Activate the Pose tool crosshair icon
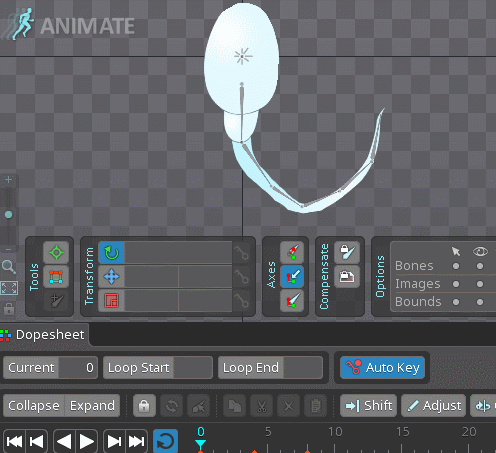 coord(56,252)
